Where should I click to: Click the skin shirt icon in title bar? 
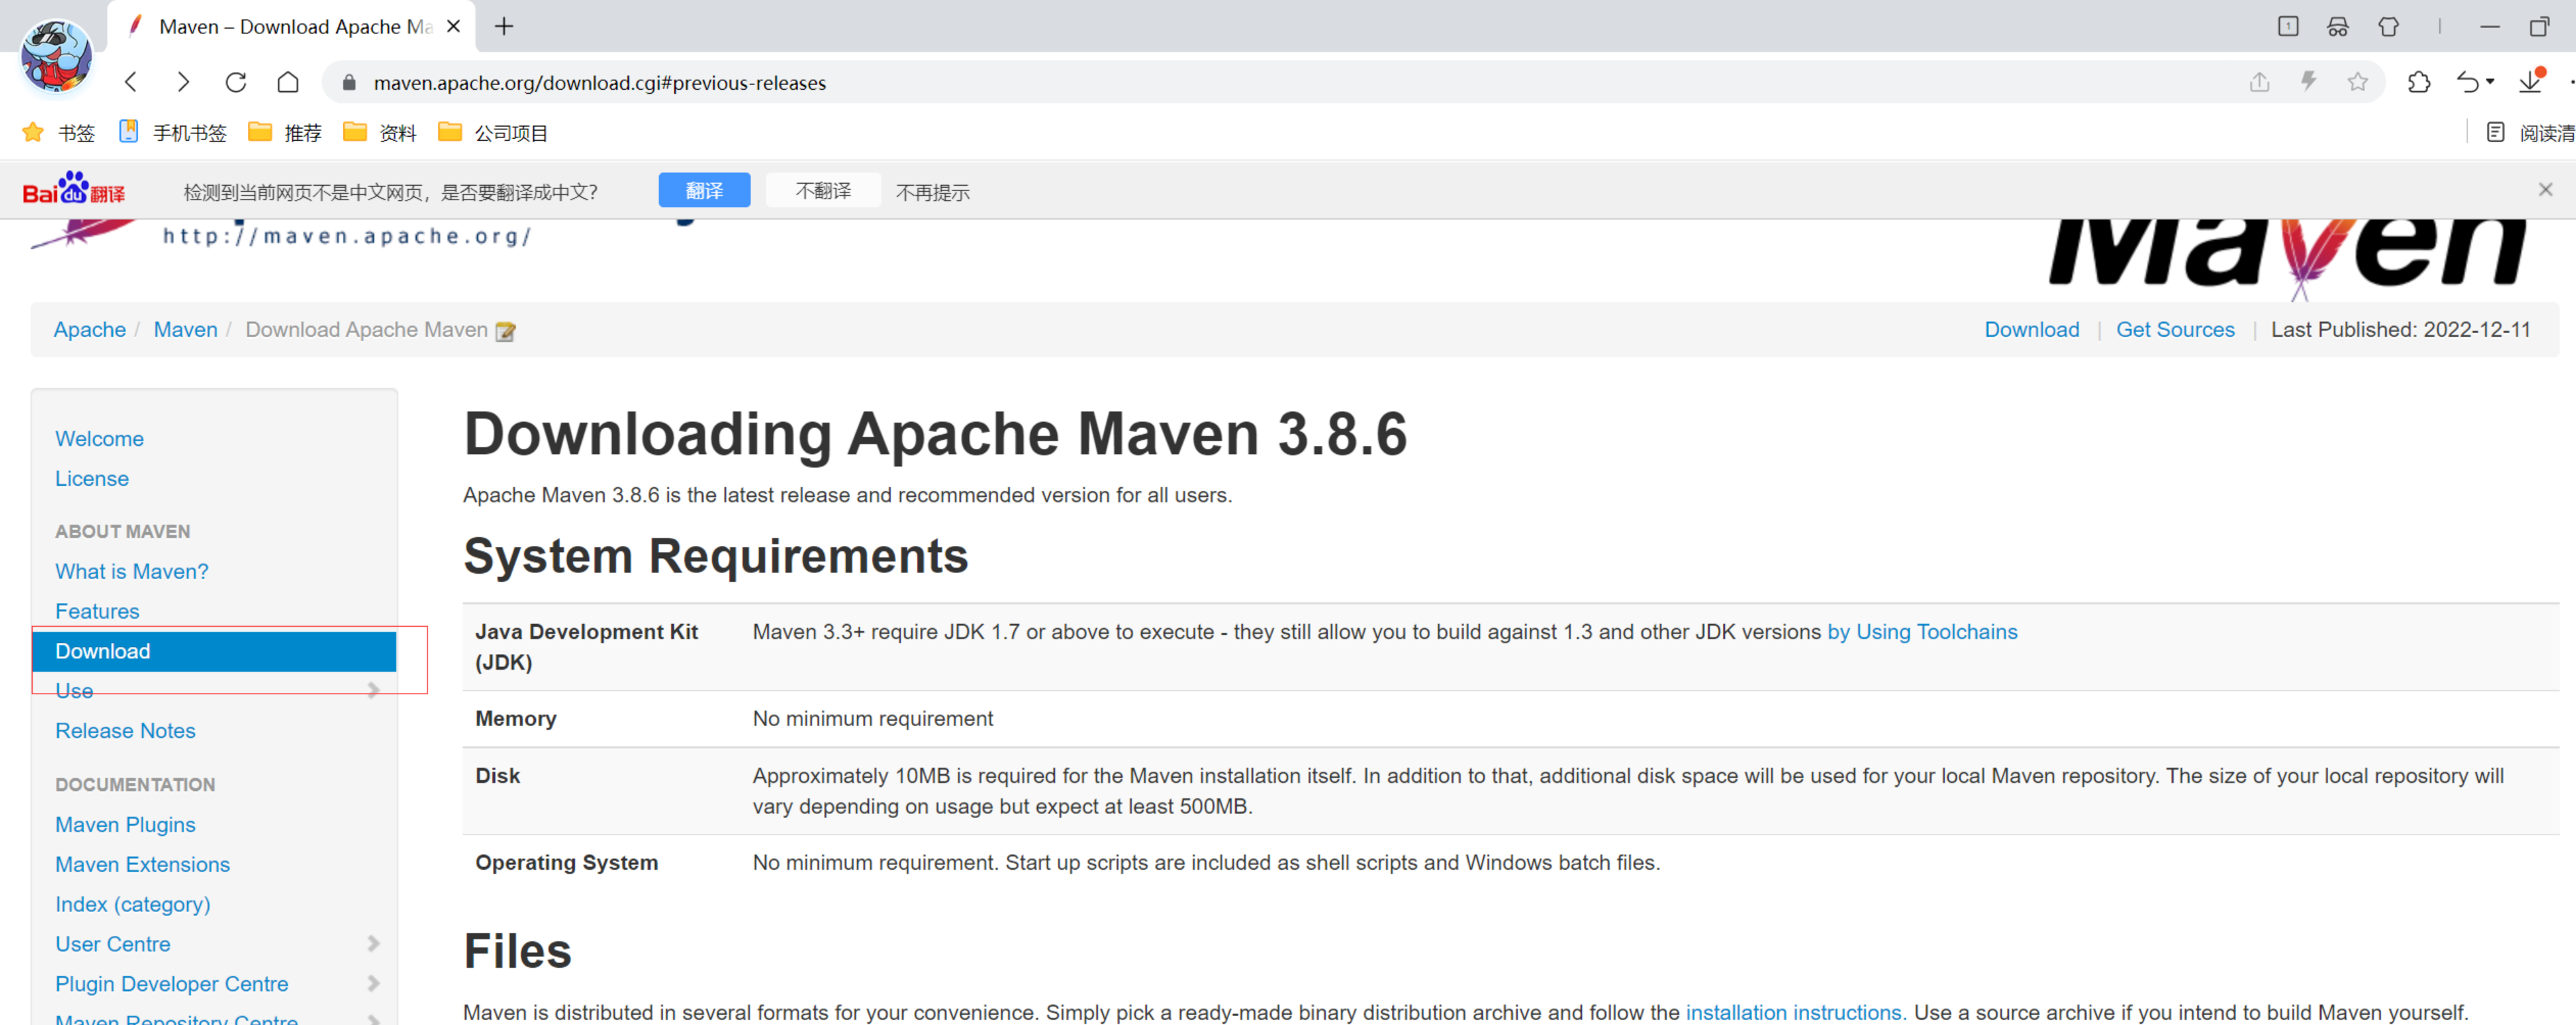click(2388, 26)
